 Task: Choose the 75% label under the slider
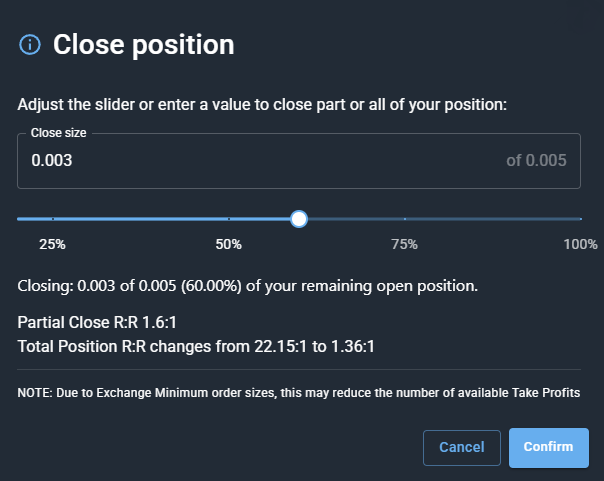(x=404, y=244)
